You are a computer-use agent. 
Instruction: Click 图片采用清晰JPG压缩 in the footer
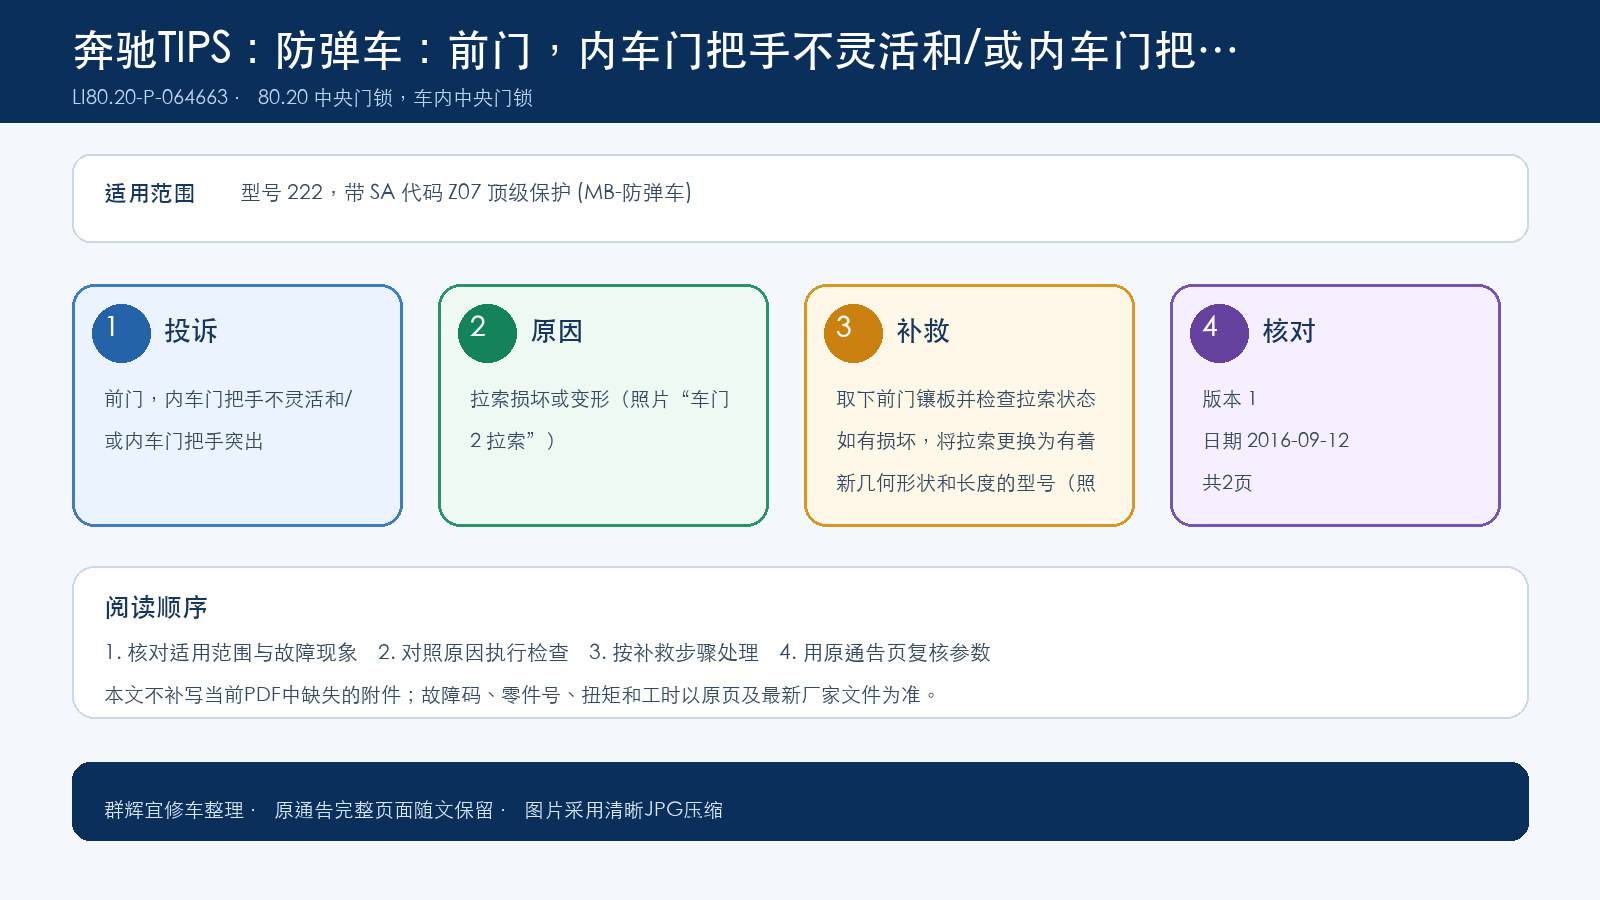click(624, 810)
